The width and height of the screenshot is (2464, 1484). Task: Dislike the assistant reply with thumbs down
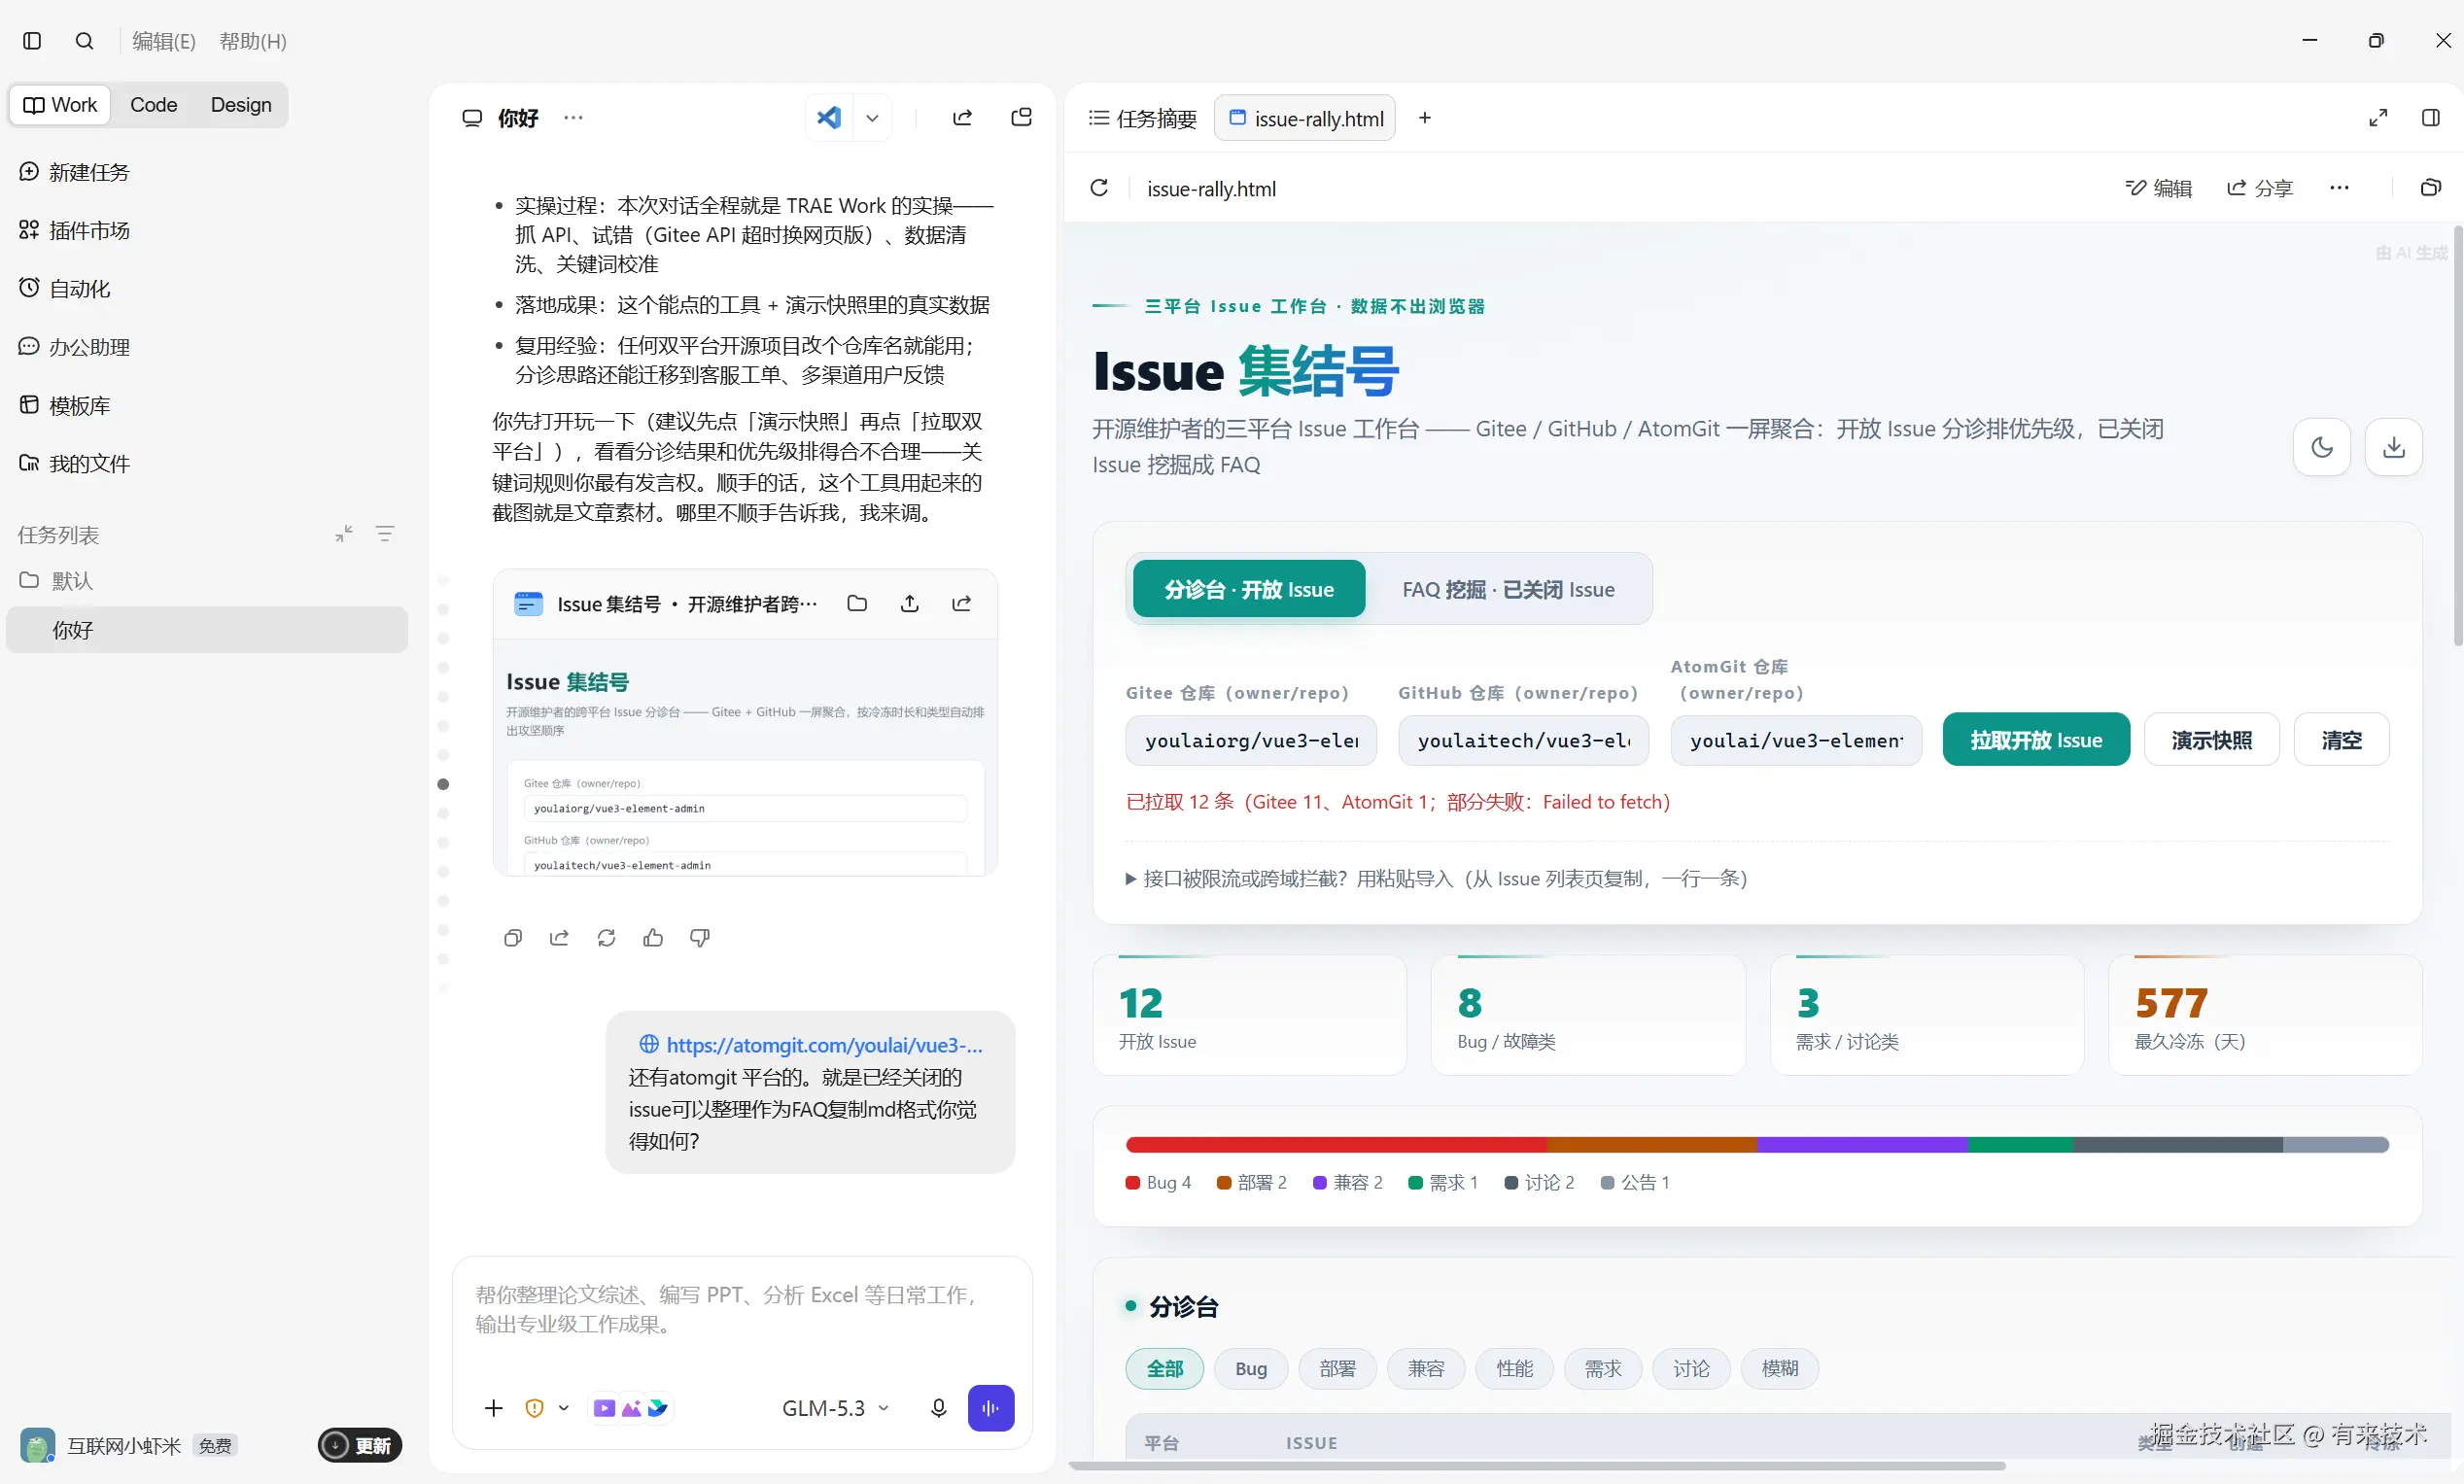point(700,938)
